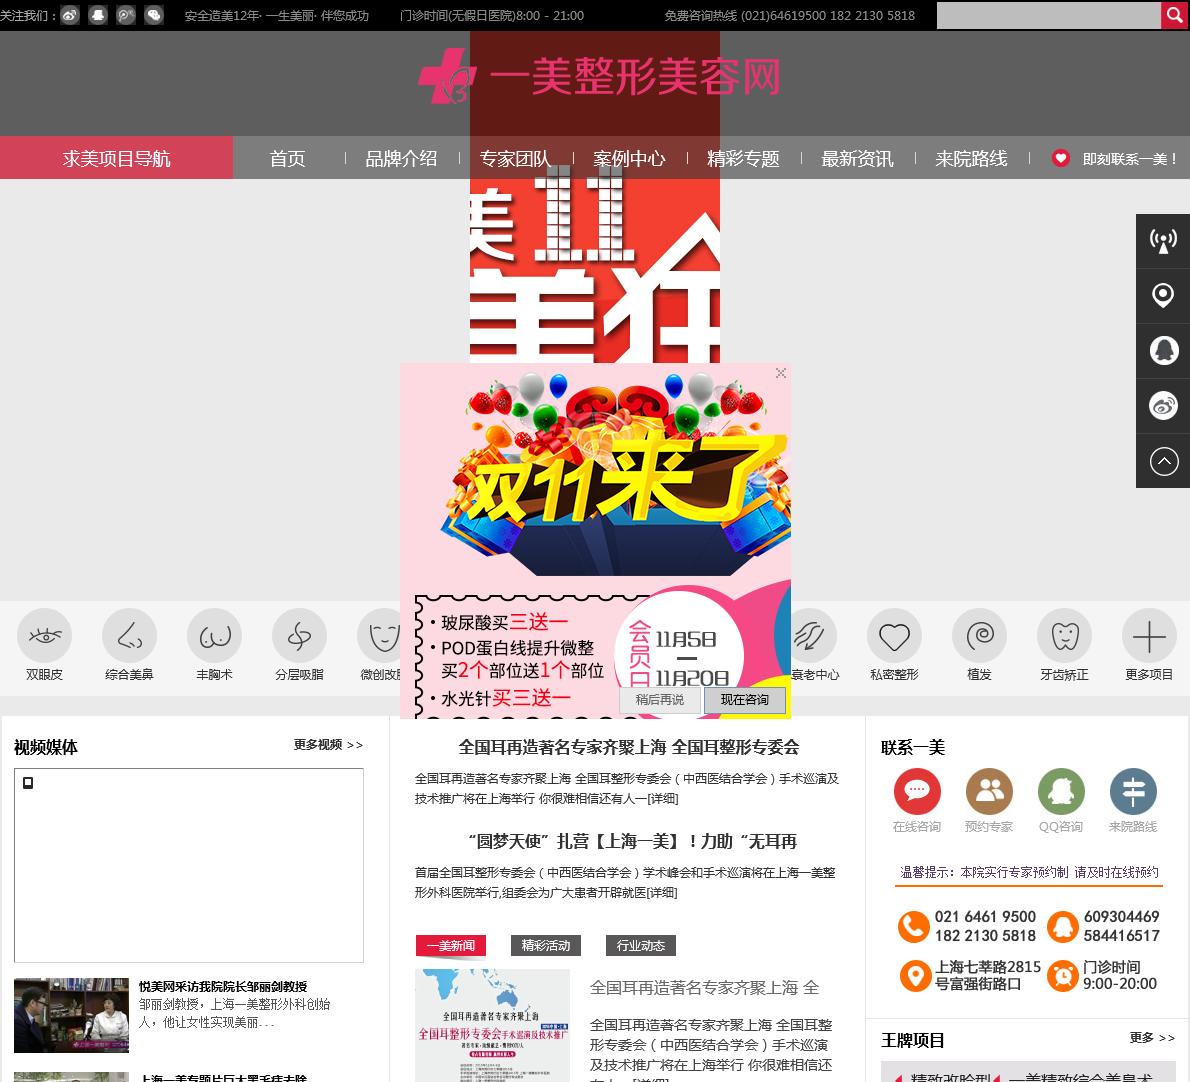The height and width of the screenshot is (1082, 1190).
Task: Select the 双眼皮 eye icon
Action: click(x=45, y=636)
